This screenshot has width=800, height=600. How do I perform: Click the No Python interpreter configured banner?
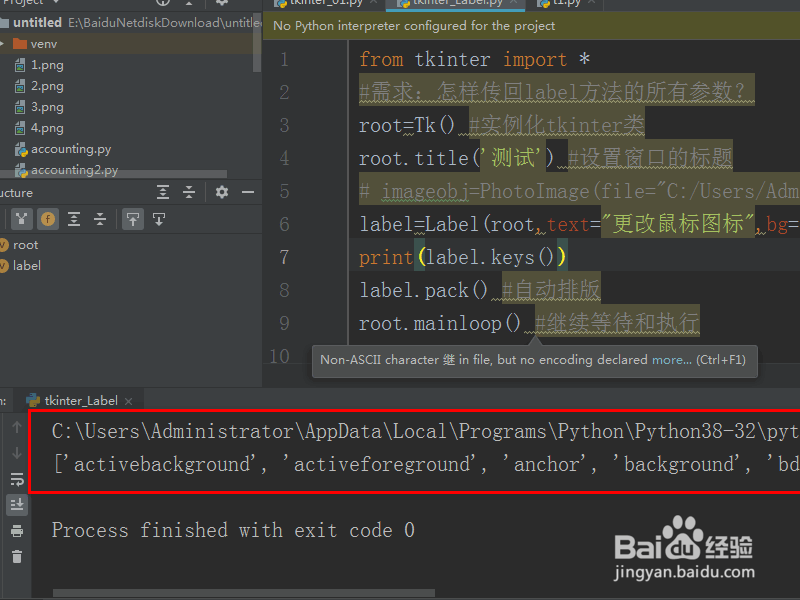(414, 26)
